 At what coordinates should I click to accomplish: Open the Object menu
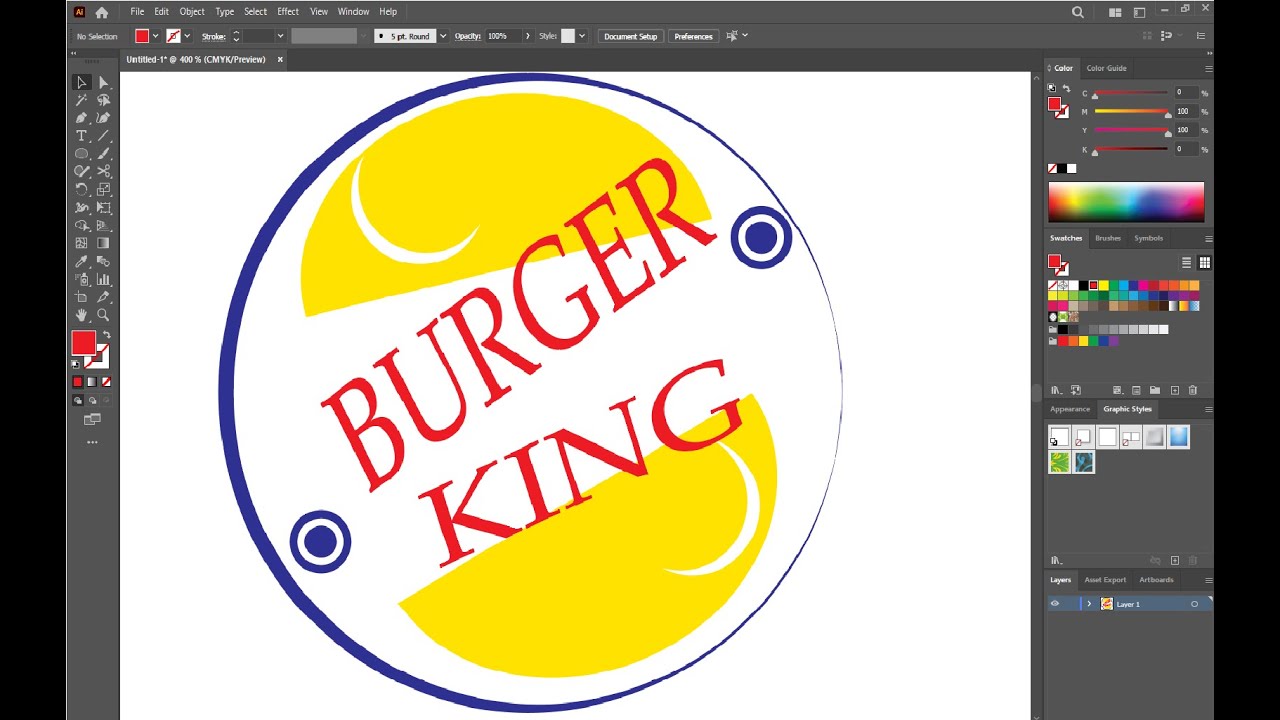[x=192, y=12]
